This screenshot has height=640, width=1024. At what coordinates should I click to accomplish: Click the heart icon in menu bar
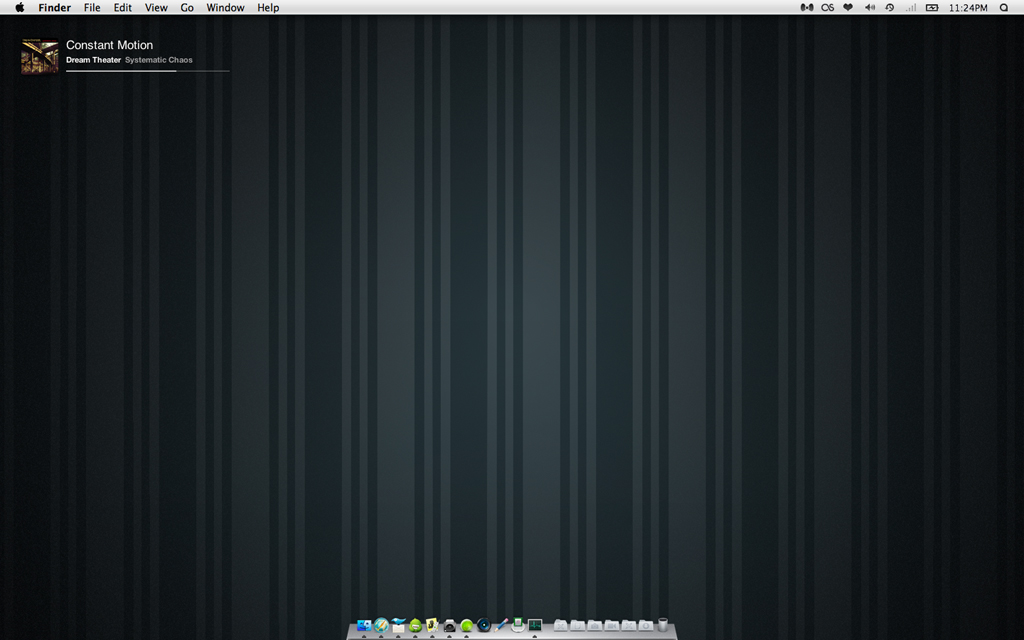click(848, 8)
